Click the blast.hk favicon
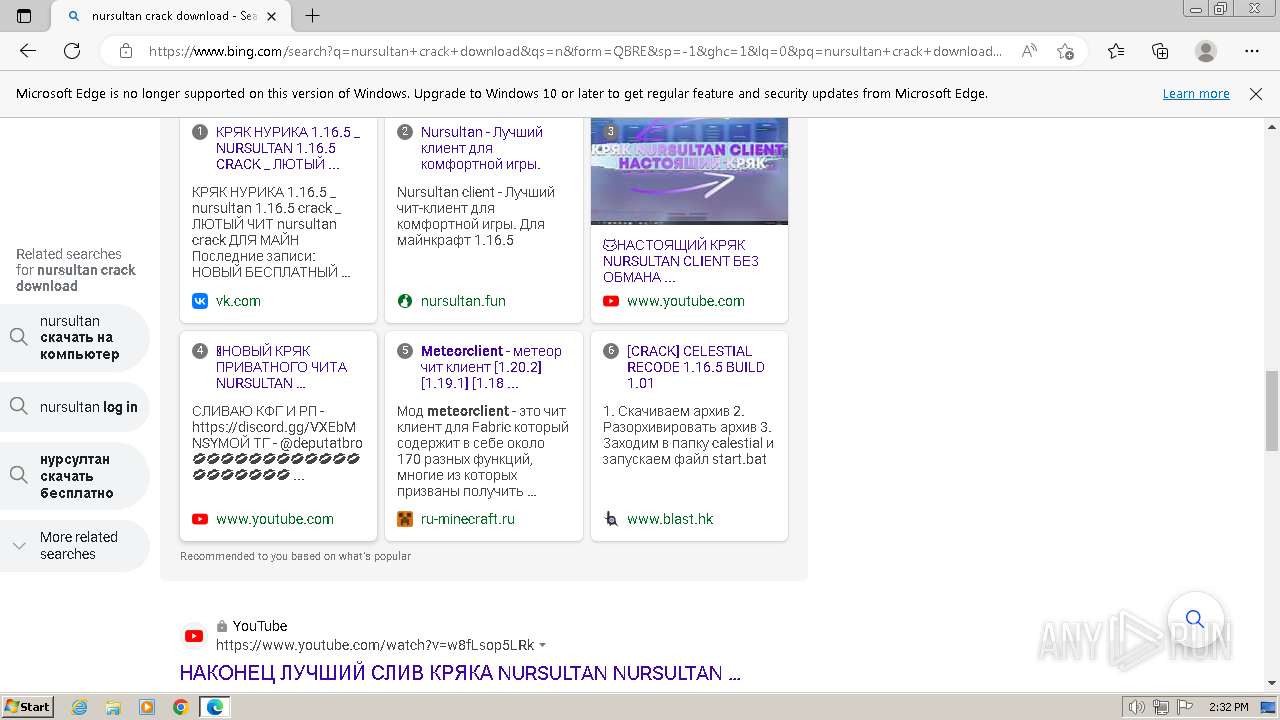 (x=611, y=519)
